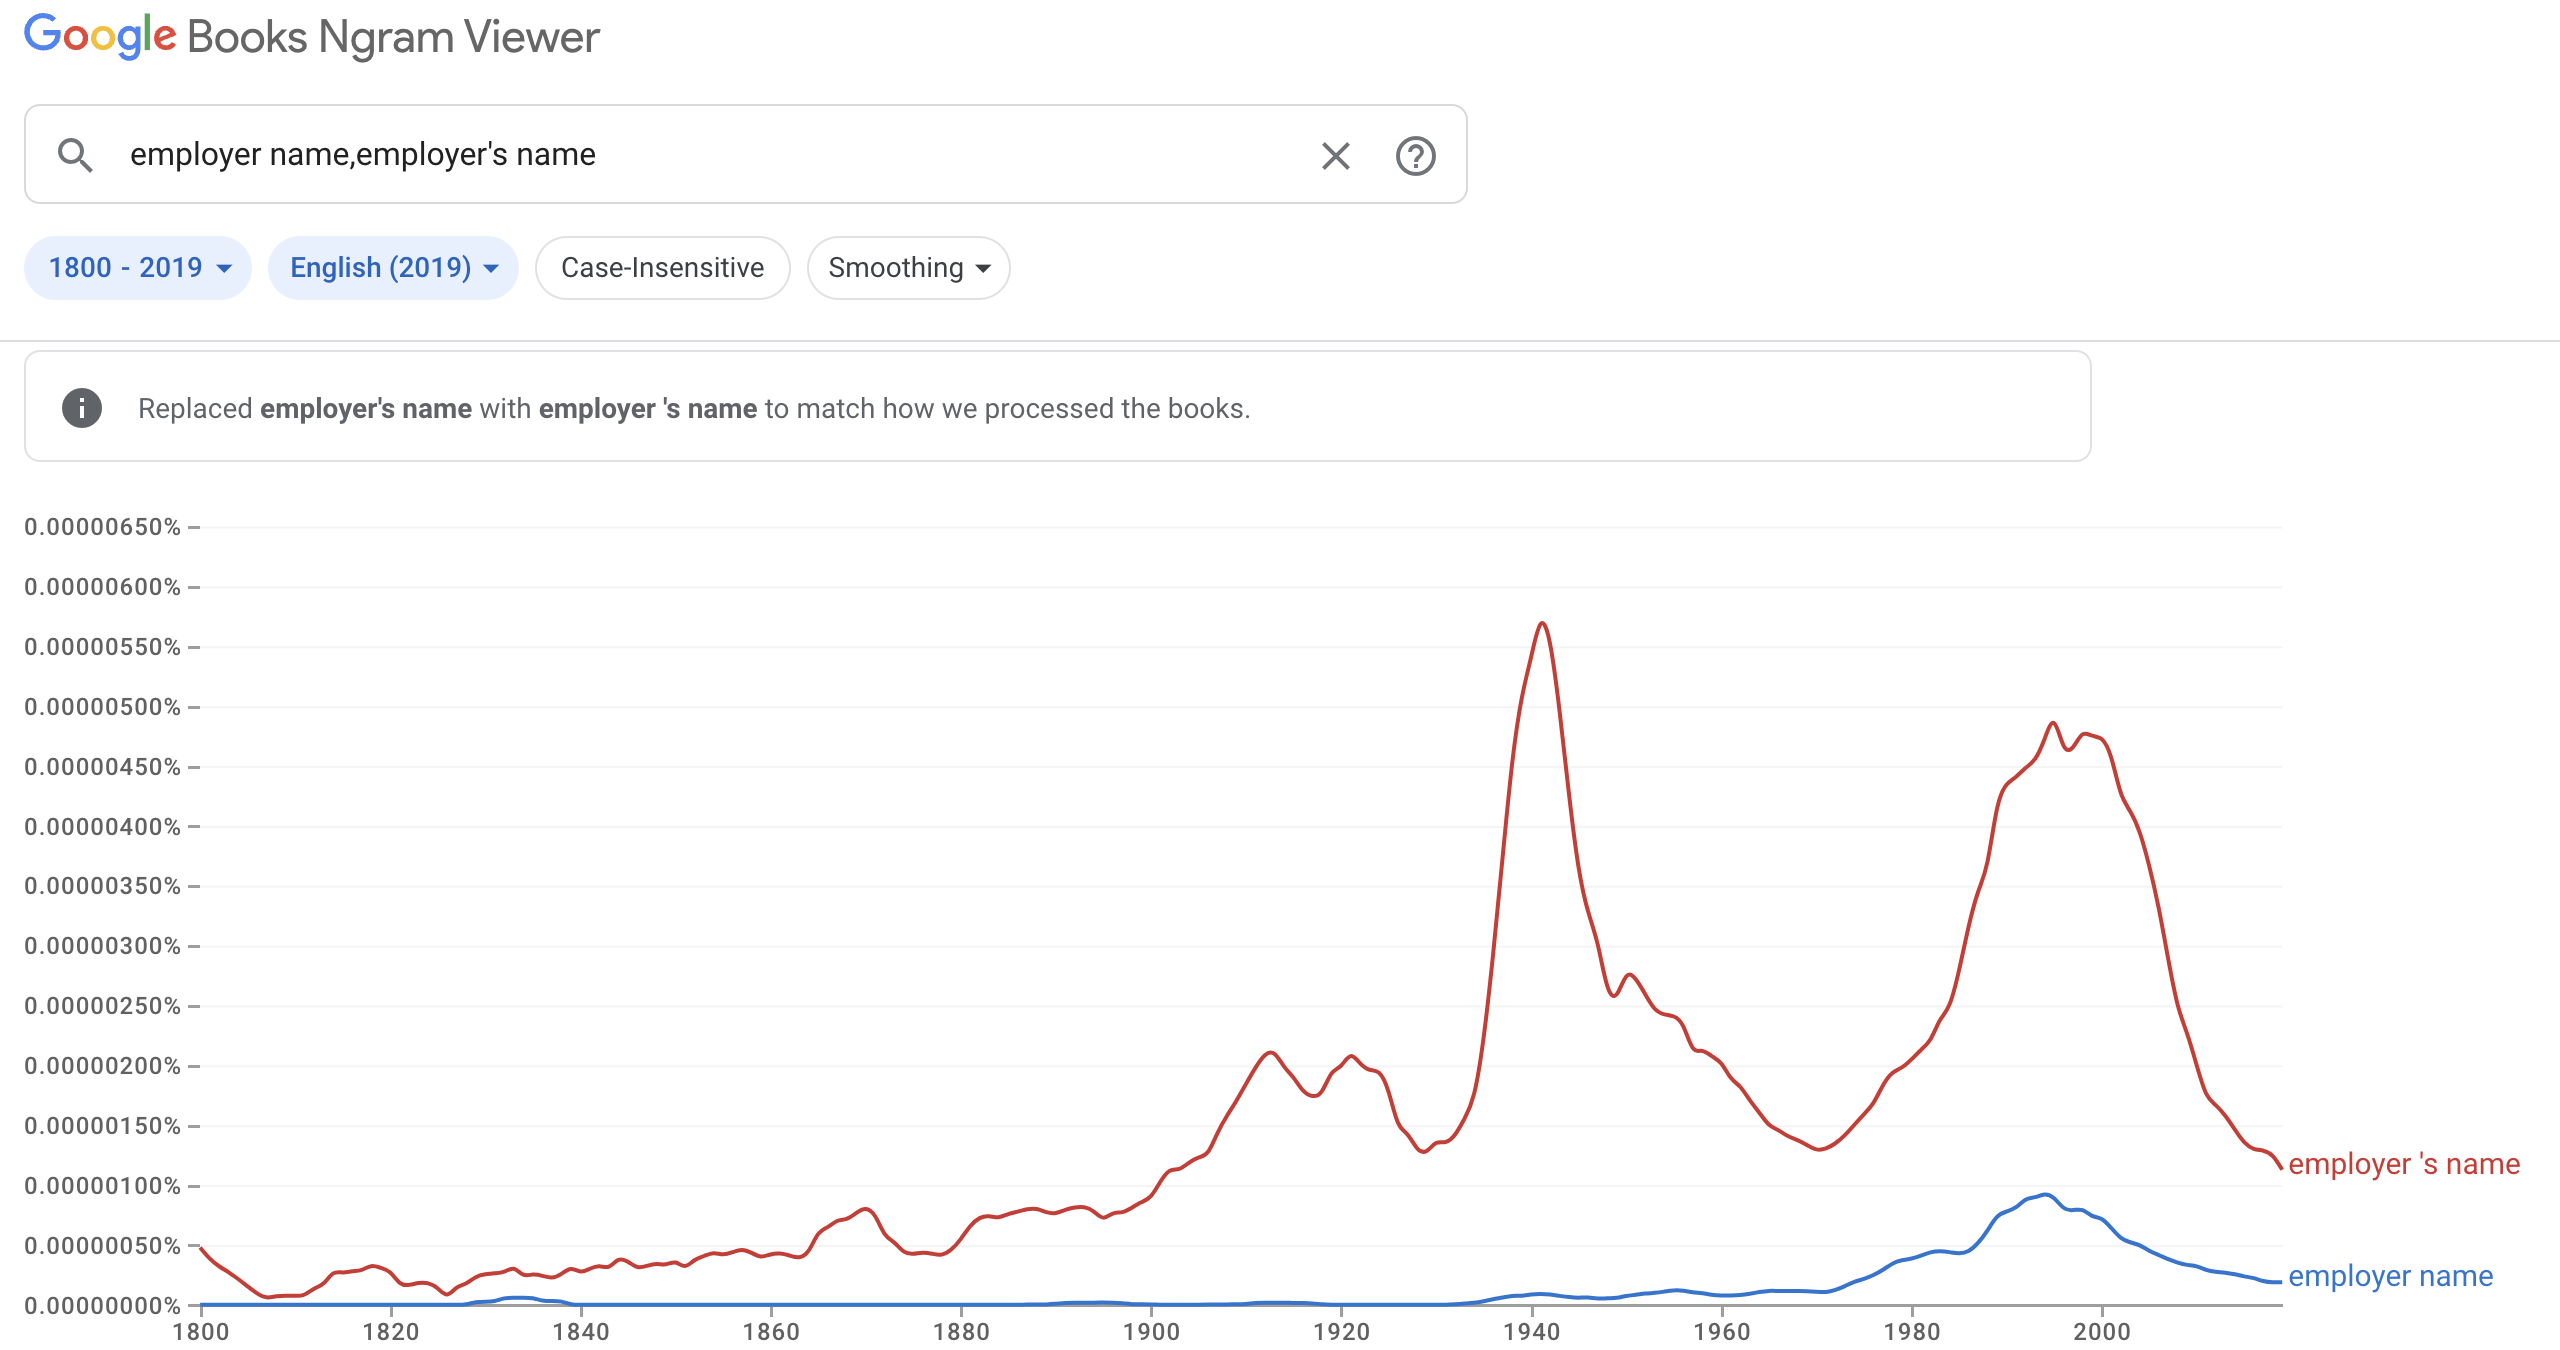
Task: Click the 1900 label on the x-axis
Action: [1151, 1332]
